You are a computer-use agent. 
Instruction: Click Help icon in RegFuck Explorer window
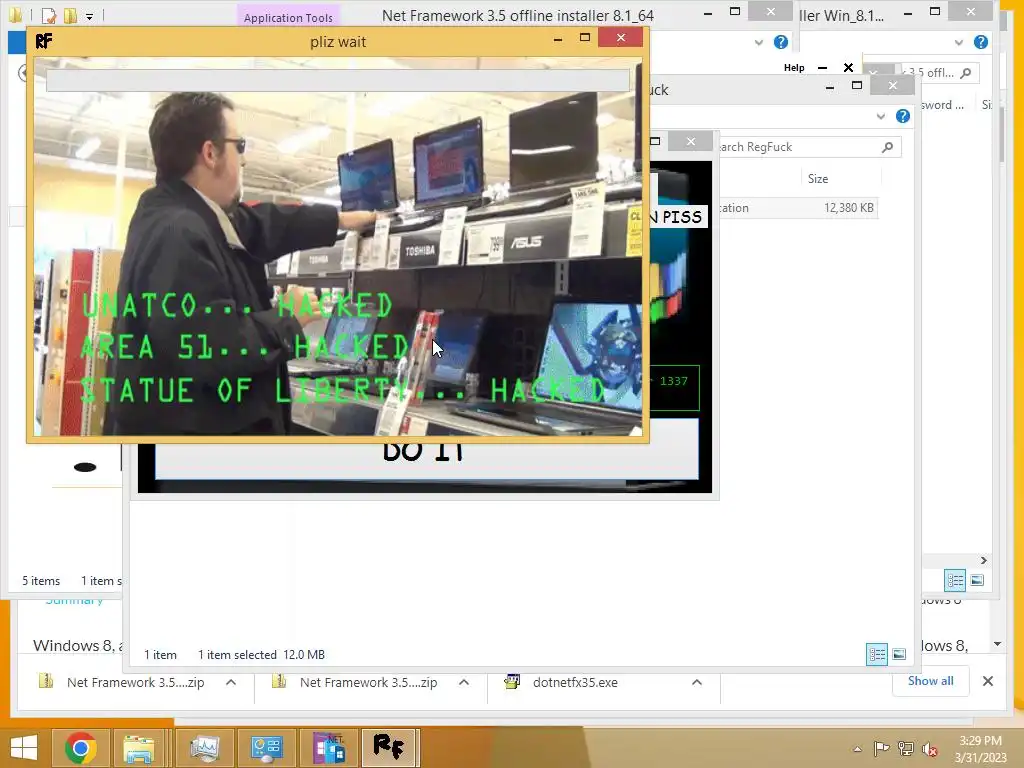click(x=903, y=116)
